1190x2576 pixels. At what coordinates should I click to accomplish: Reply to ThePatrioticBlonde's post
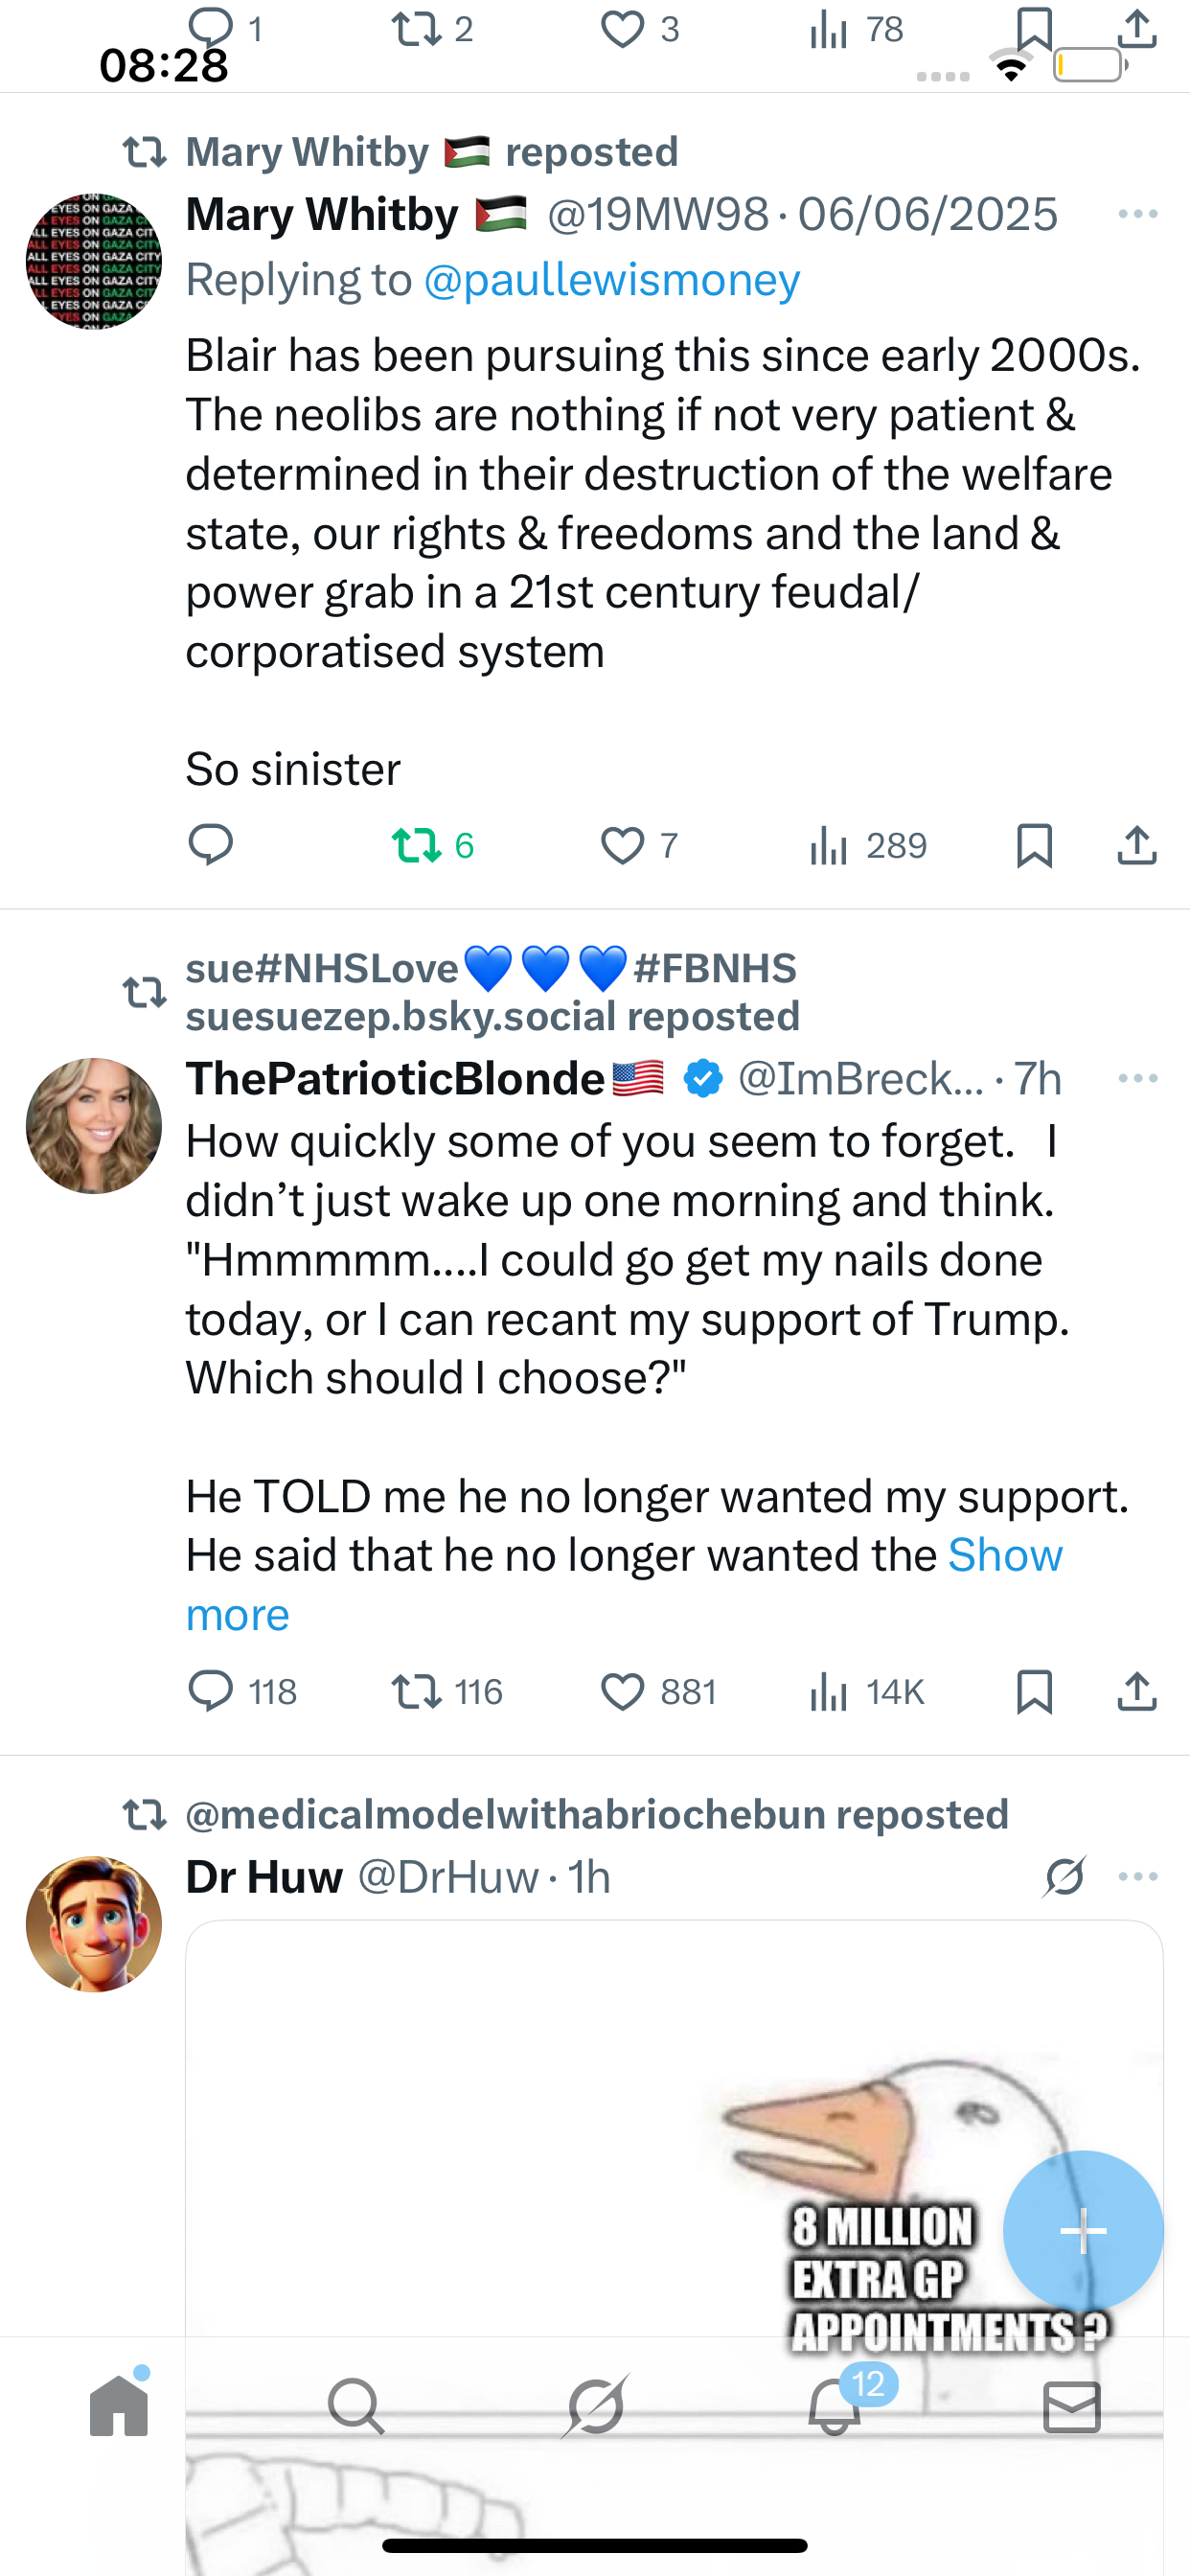click(x=211, y=1692)
